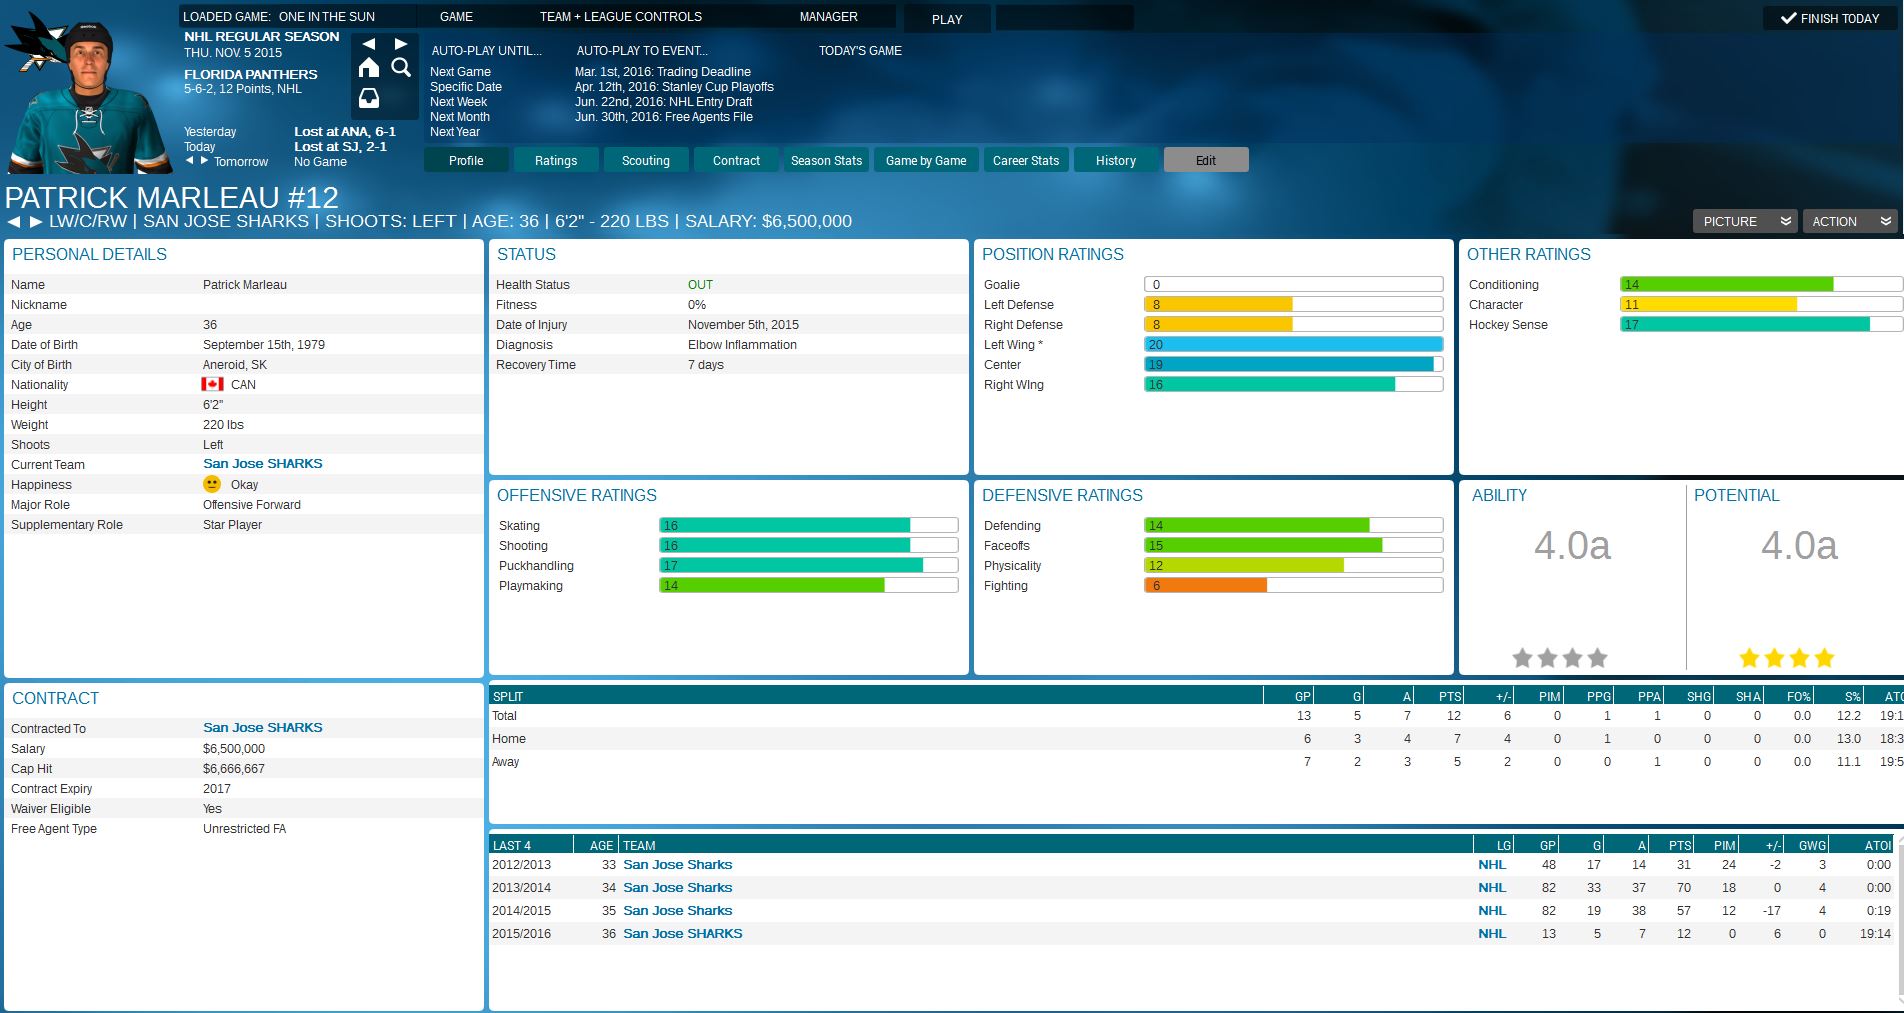Click the Edit button
The image size is (1904, 1013).
1206,161
